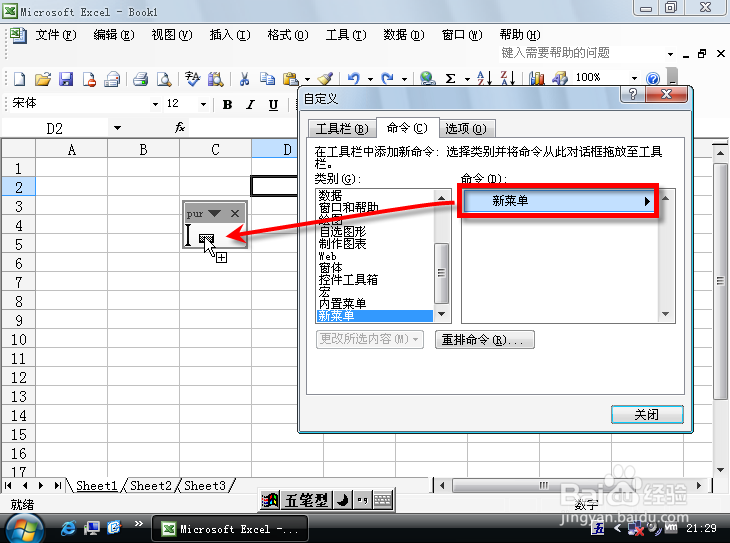Screen dimensions: 730x543
Task: Open the 视图 menu
Action: pyautogui.click(x=171, y=35)
